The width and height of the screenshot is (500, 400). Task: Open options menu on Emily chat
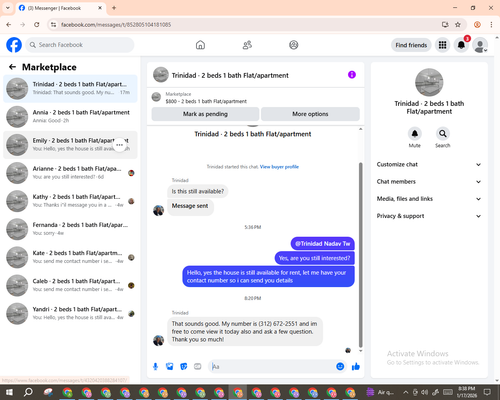point(120,145)
